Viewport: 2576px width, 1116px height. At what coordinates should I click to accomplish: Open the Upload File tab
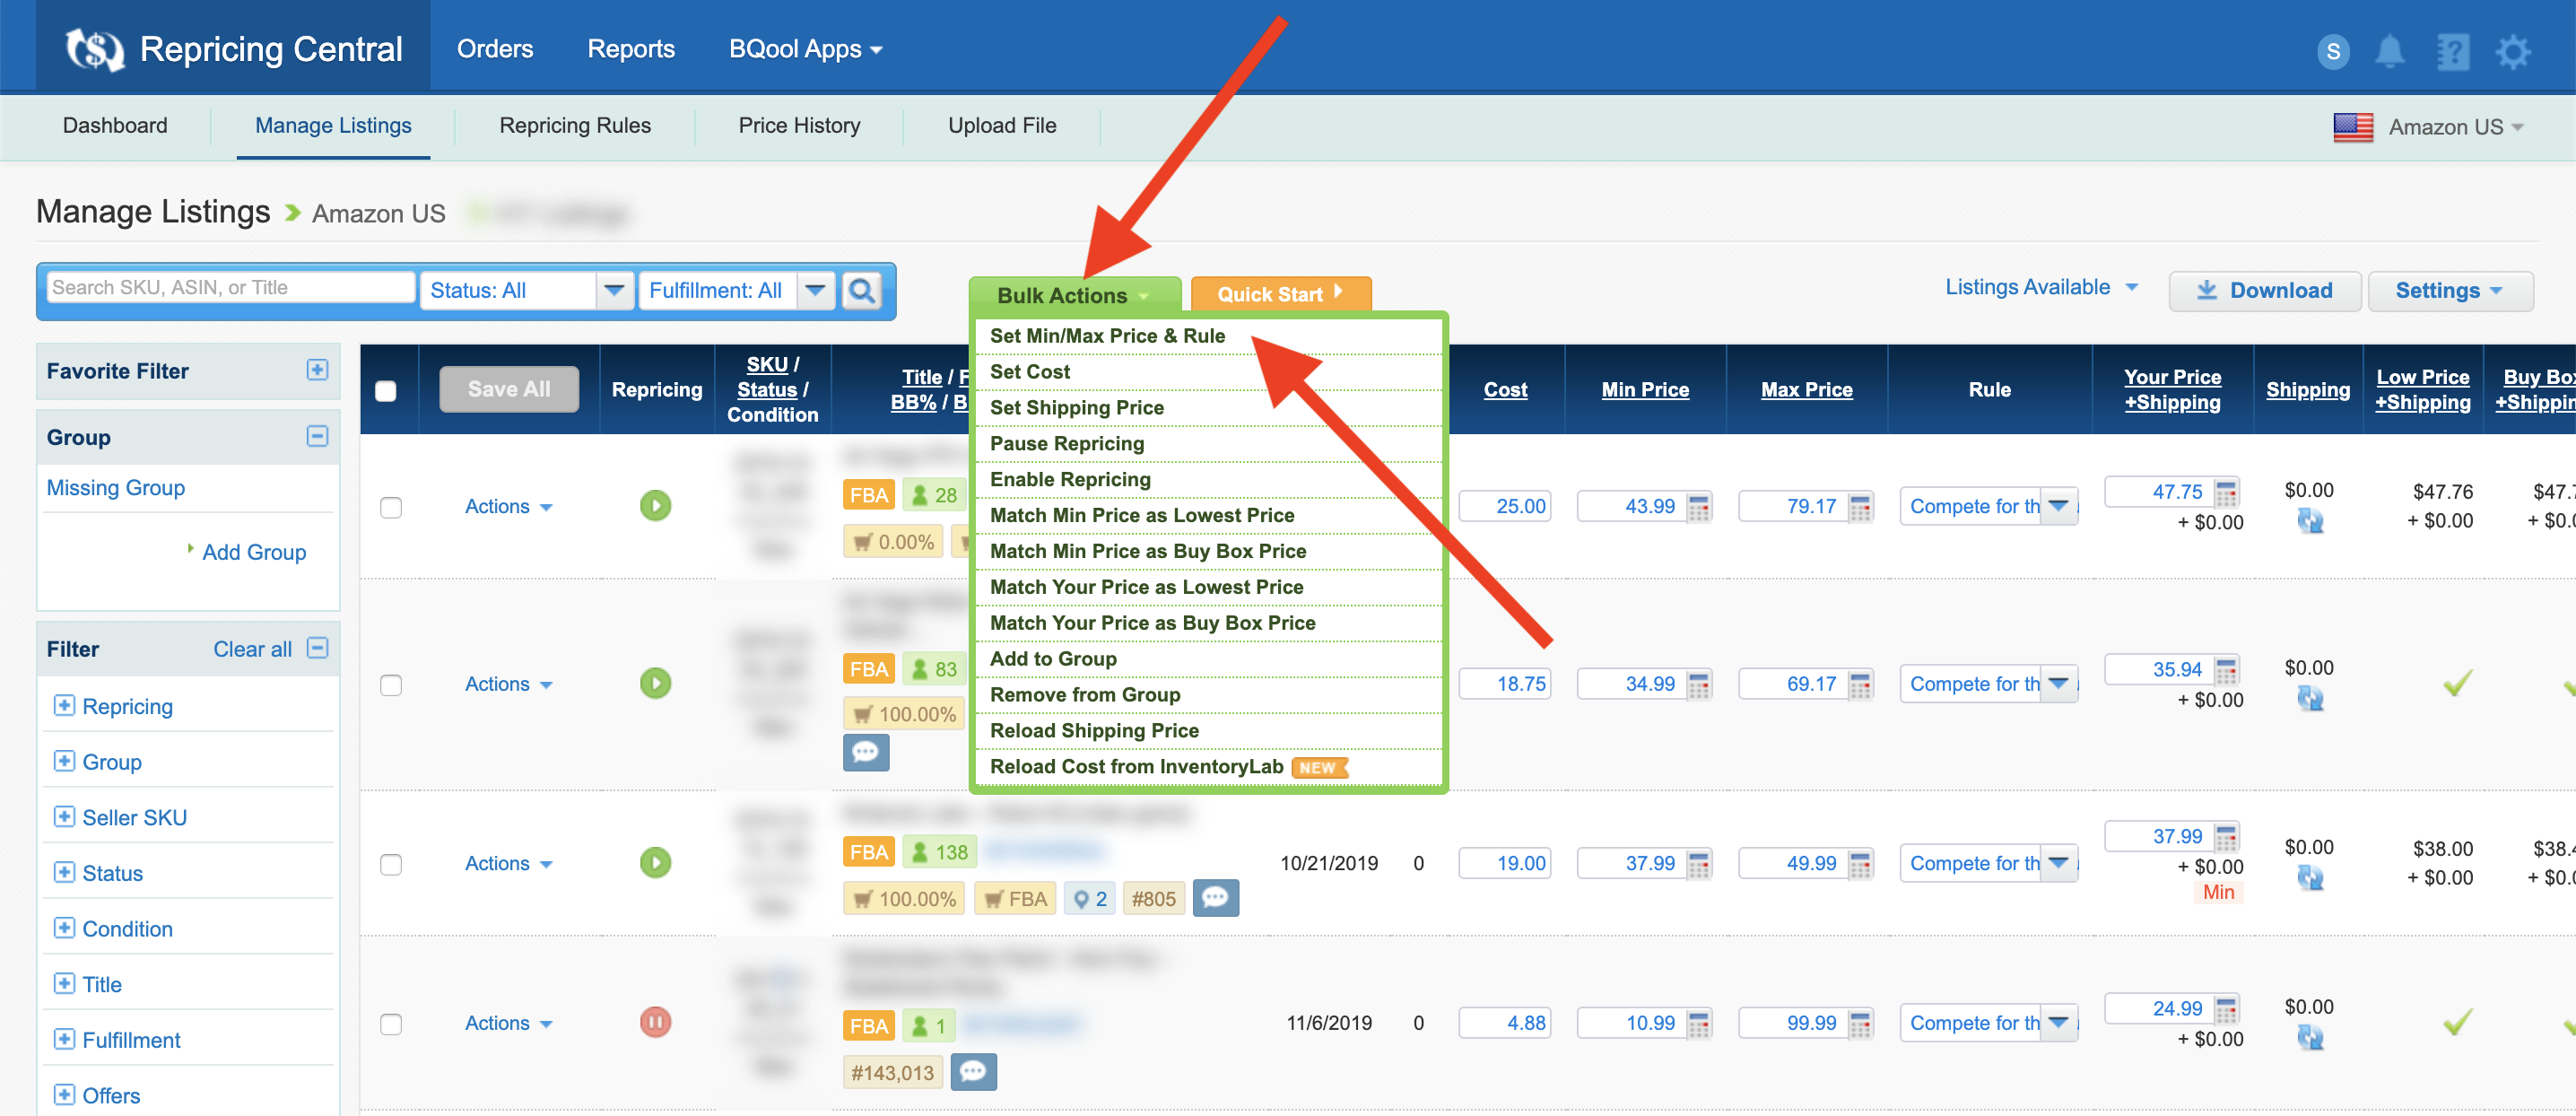tap(1002, 126)
